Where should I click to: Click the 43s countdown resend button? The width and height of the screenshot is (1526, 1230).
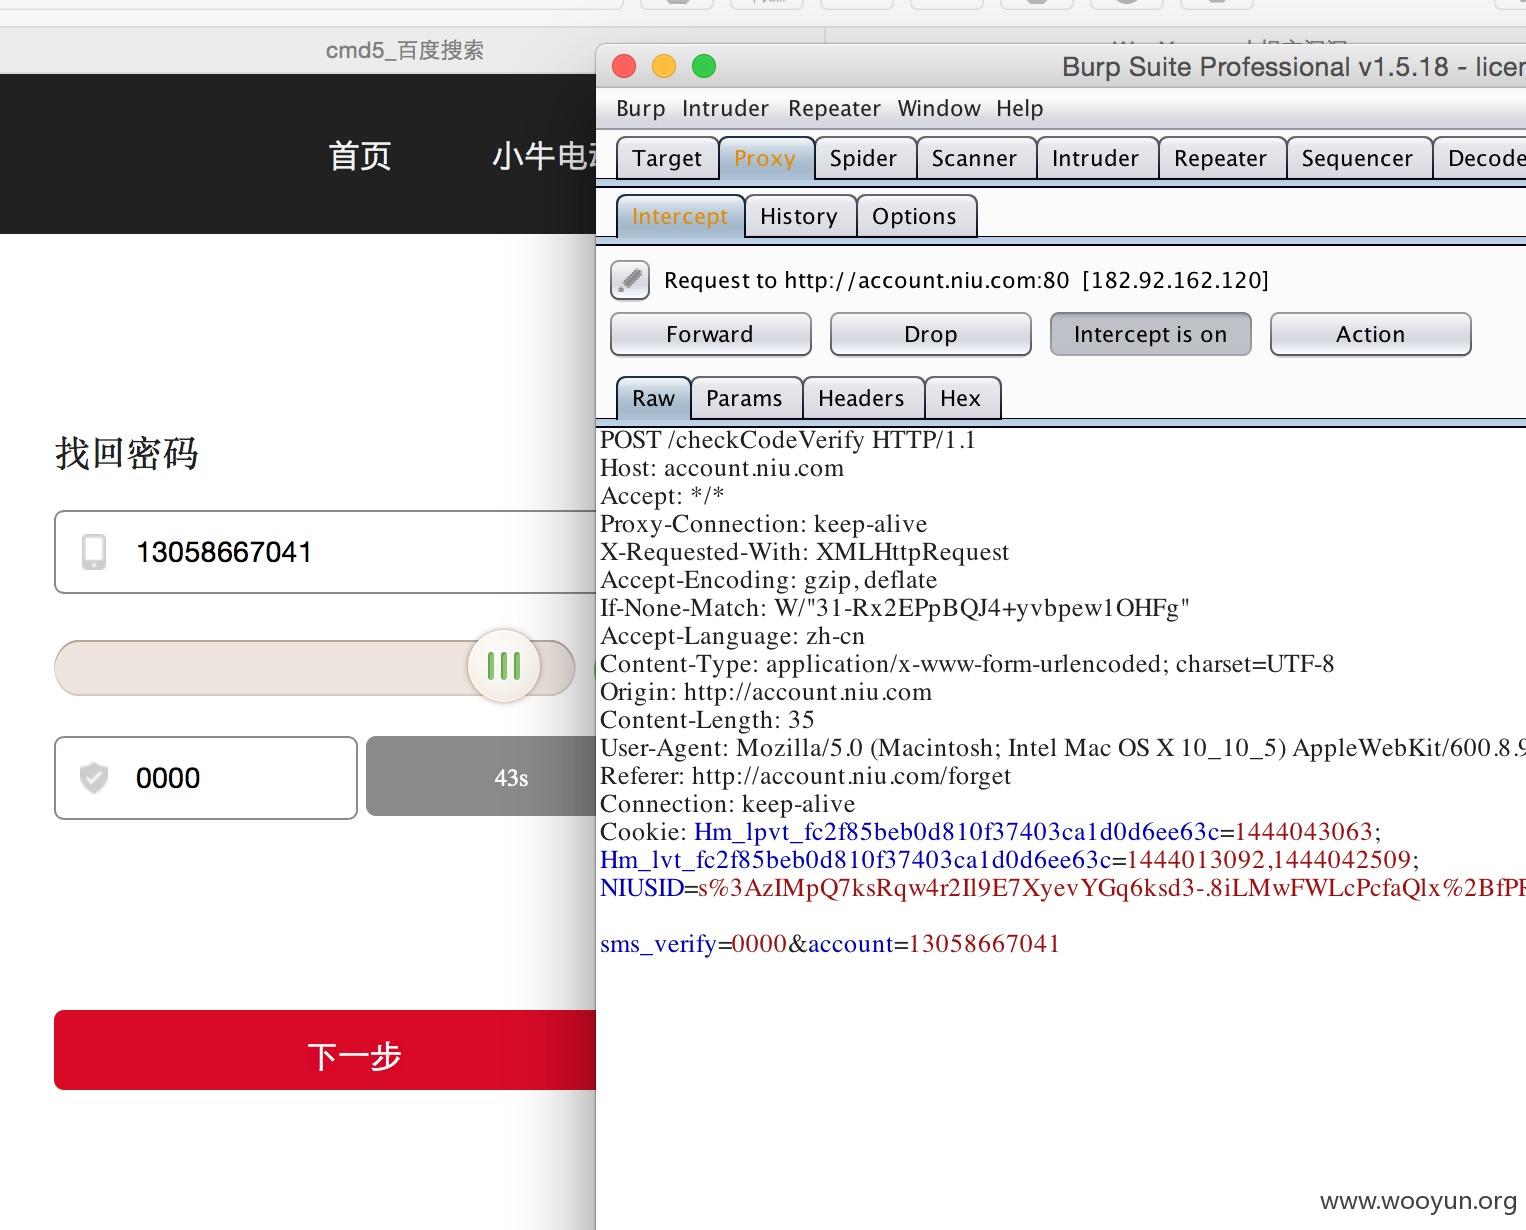(481, 778)
